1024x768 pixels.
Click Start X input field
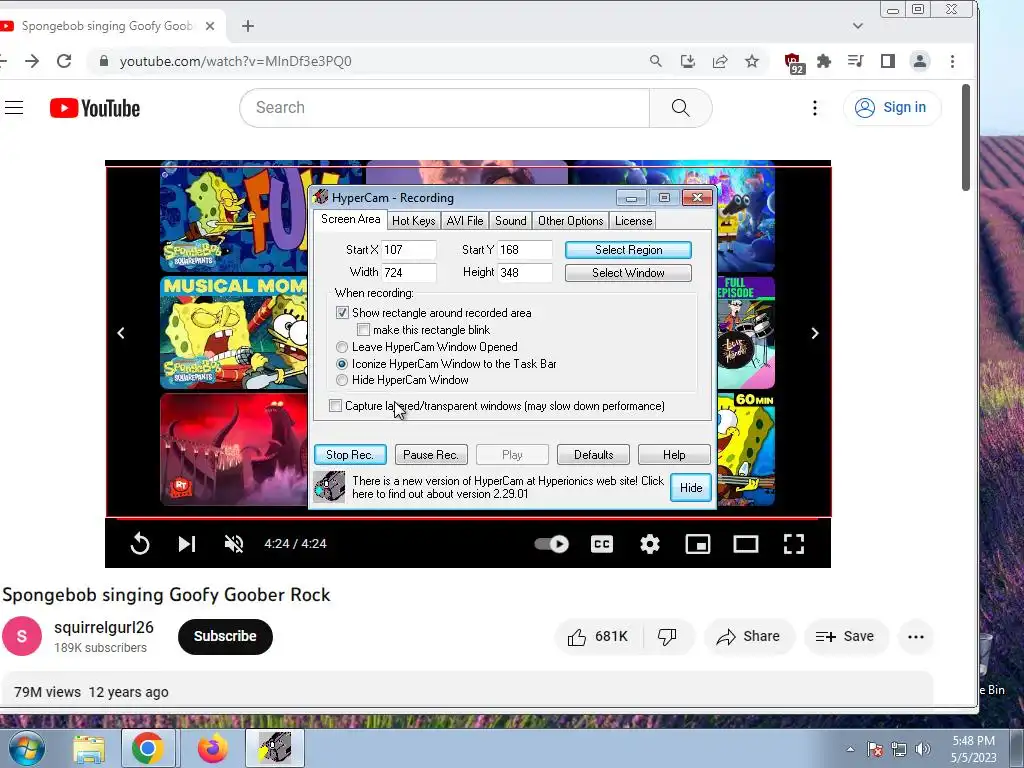409,250
